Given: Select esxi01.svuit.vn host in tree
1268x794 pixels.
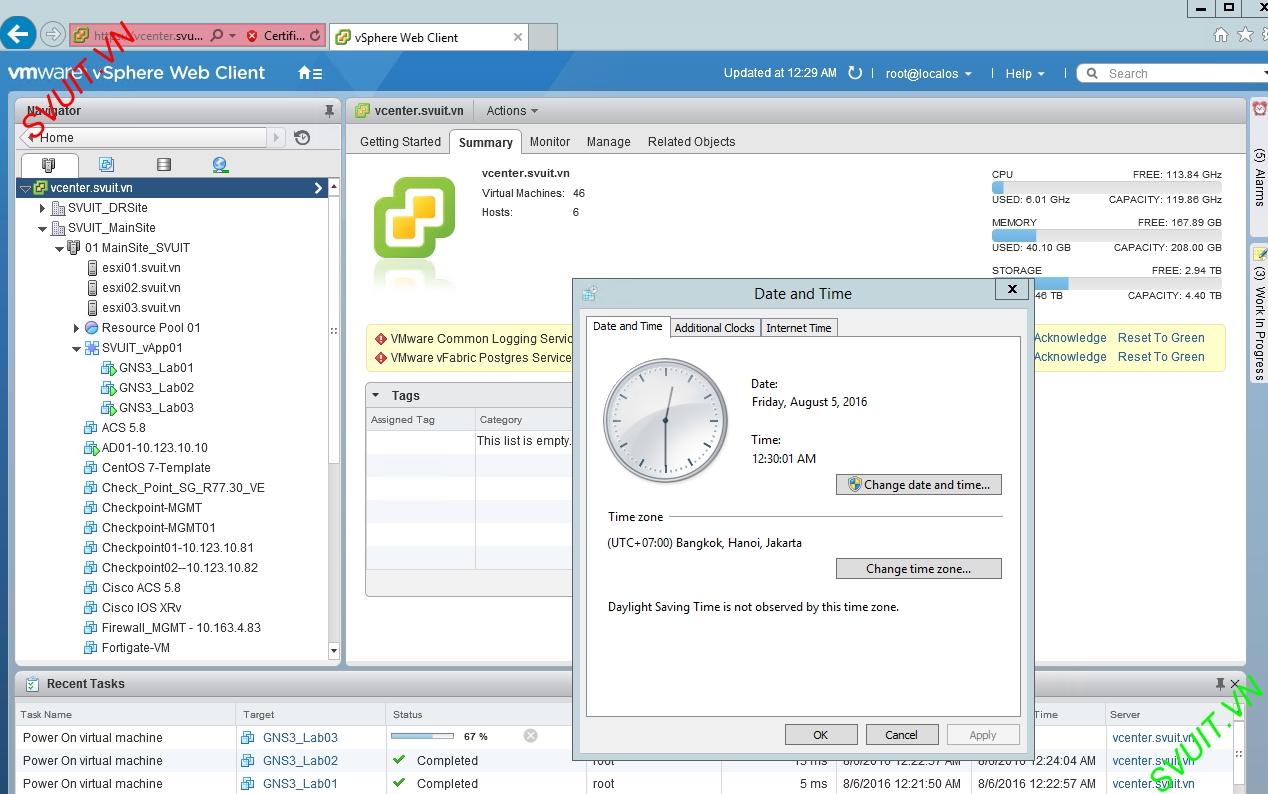Looking at the screenshot, I should click(x=141, y=268).
